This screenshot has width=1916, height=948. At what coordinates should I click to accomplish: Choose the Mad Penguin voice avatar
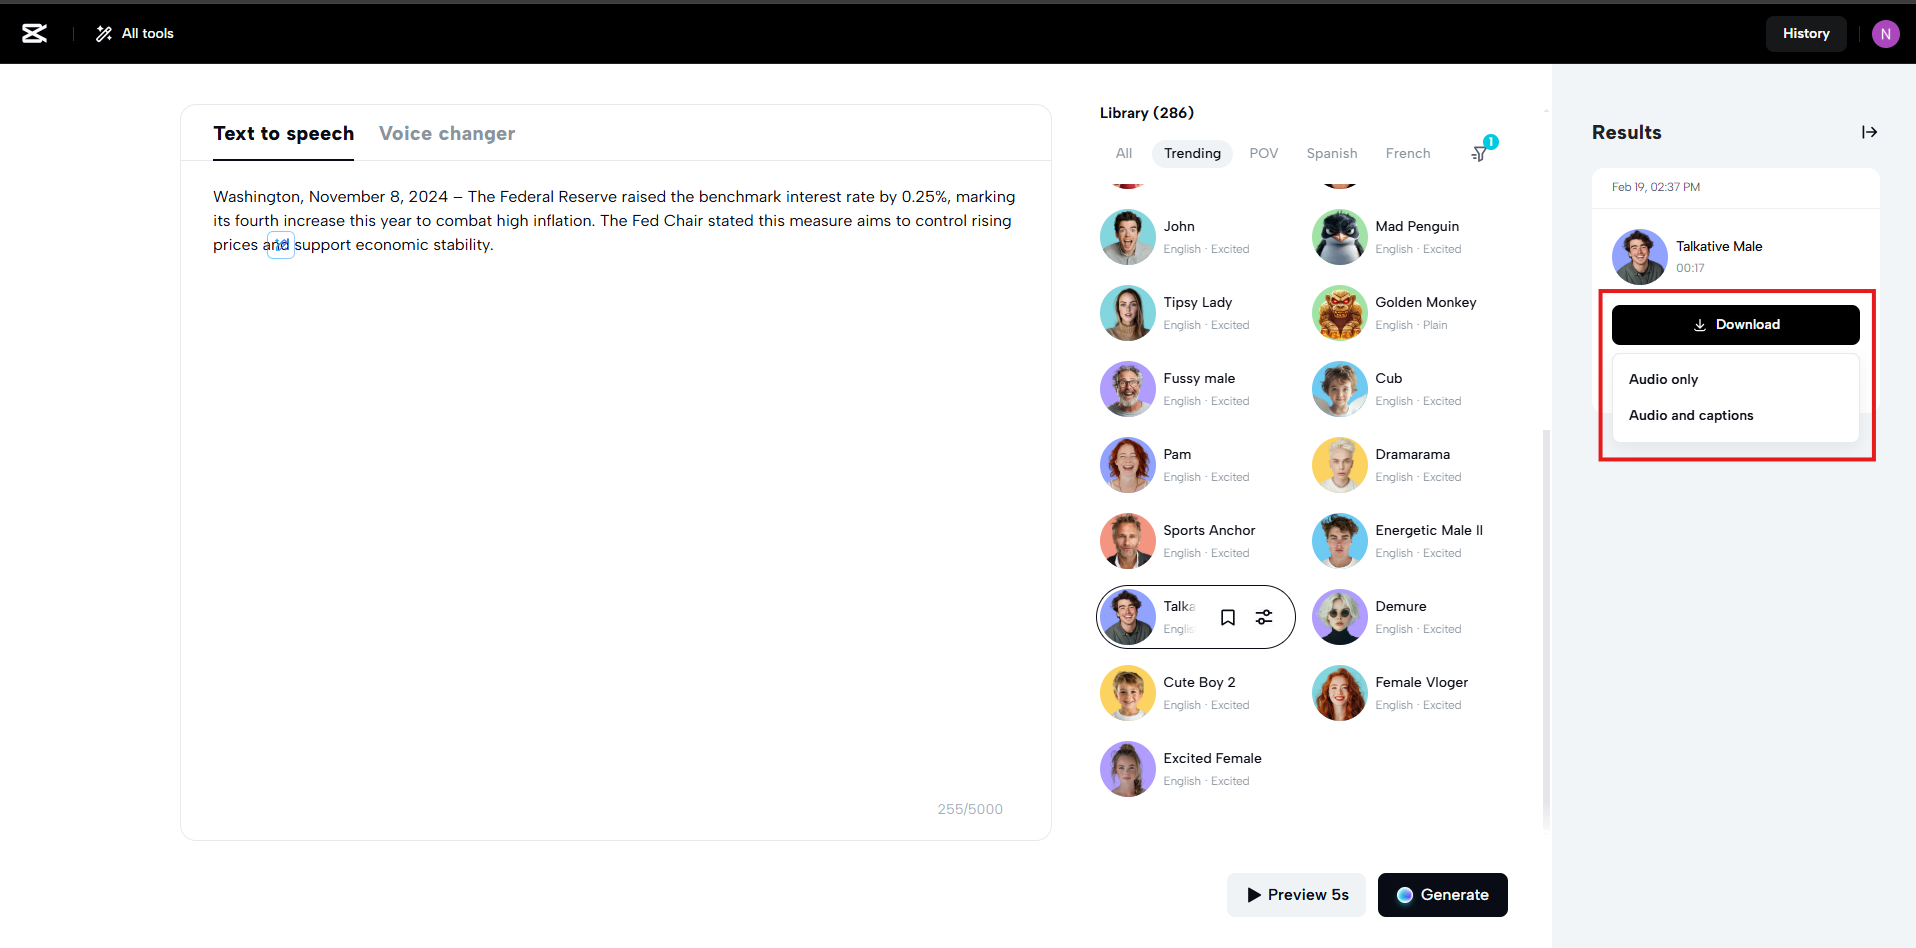coord(1340,237)
